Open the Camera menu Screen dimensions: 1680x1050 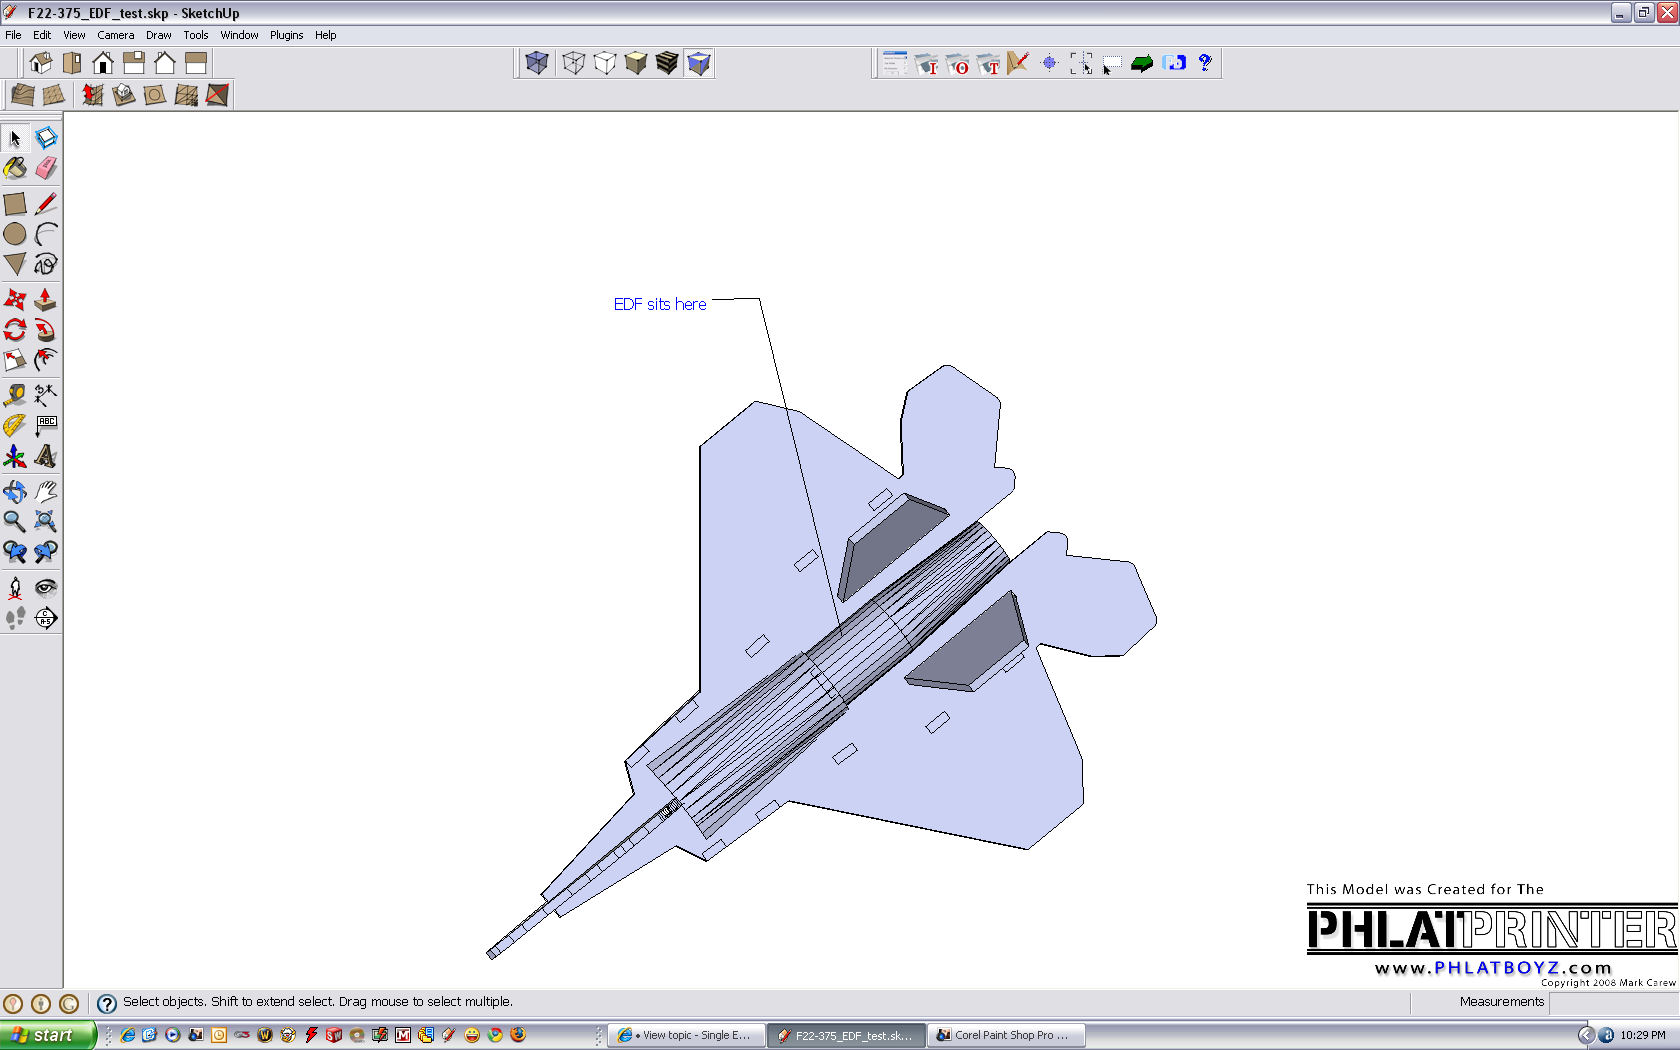tap(115, 35)
